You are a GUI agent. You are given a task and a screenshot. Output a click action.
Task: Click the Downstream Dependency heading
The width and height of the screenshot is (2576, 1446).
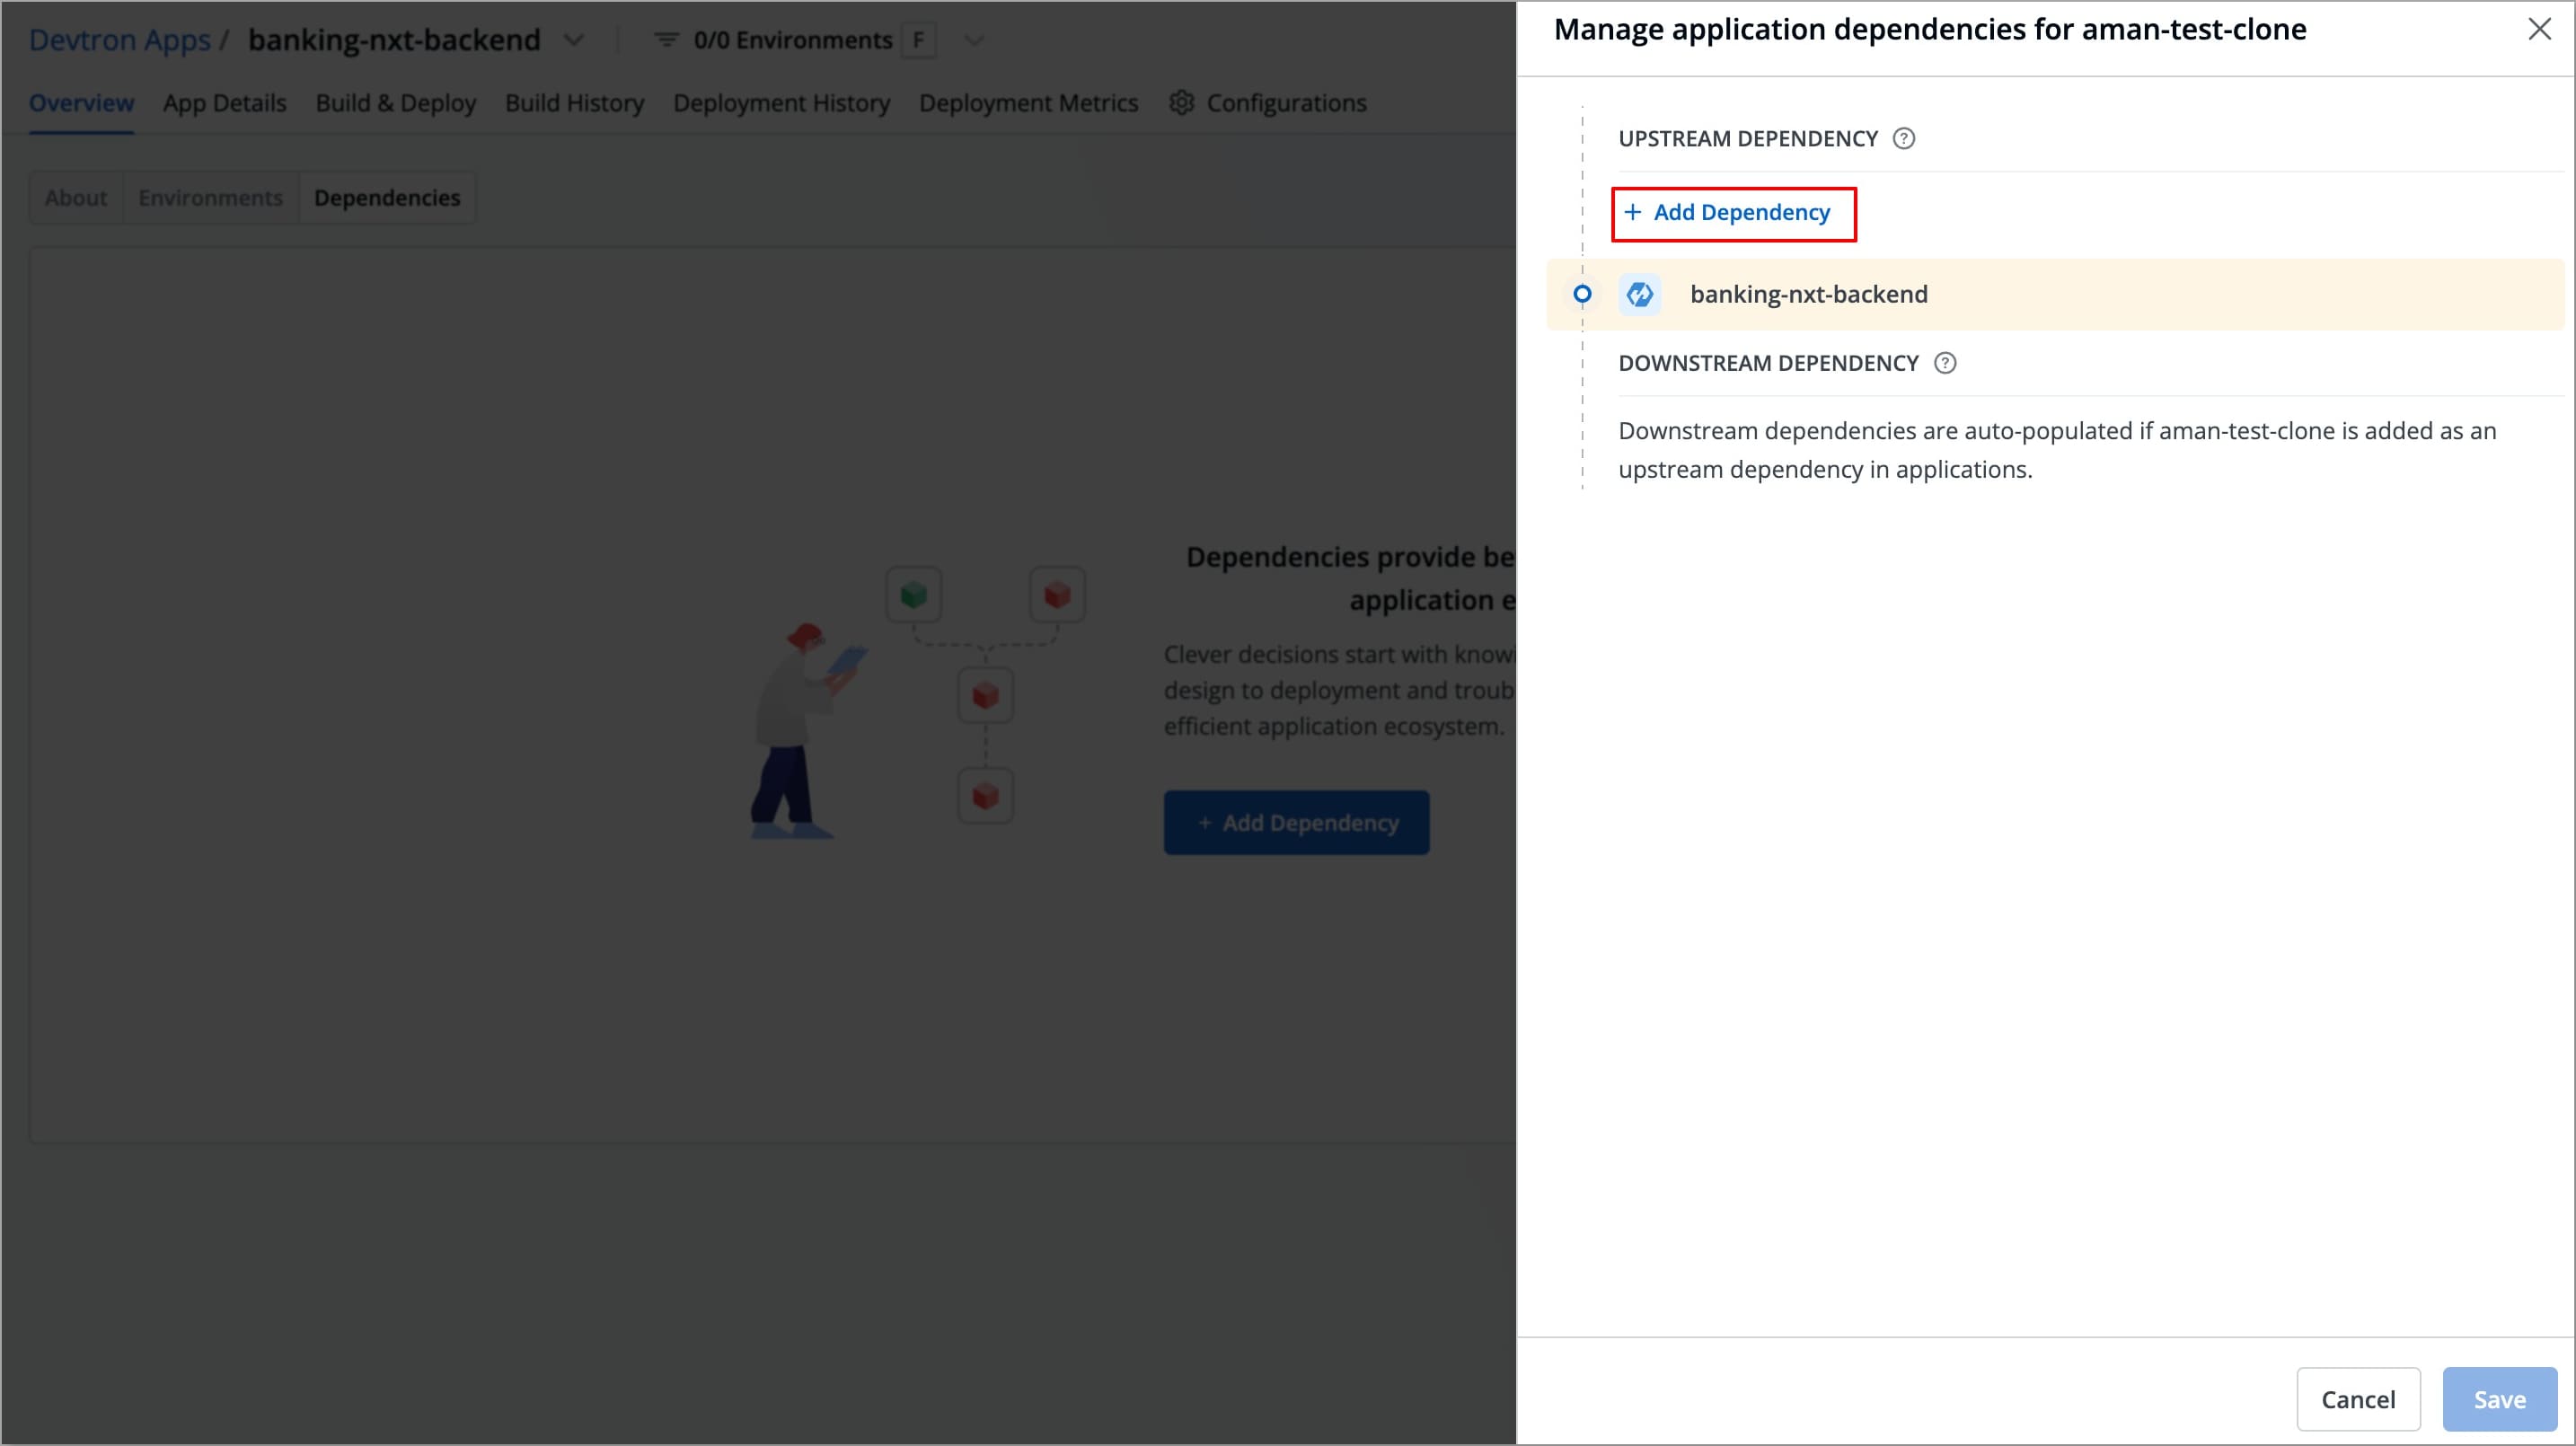coord(1769,363)
